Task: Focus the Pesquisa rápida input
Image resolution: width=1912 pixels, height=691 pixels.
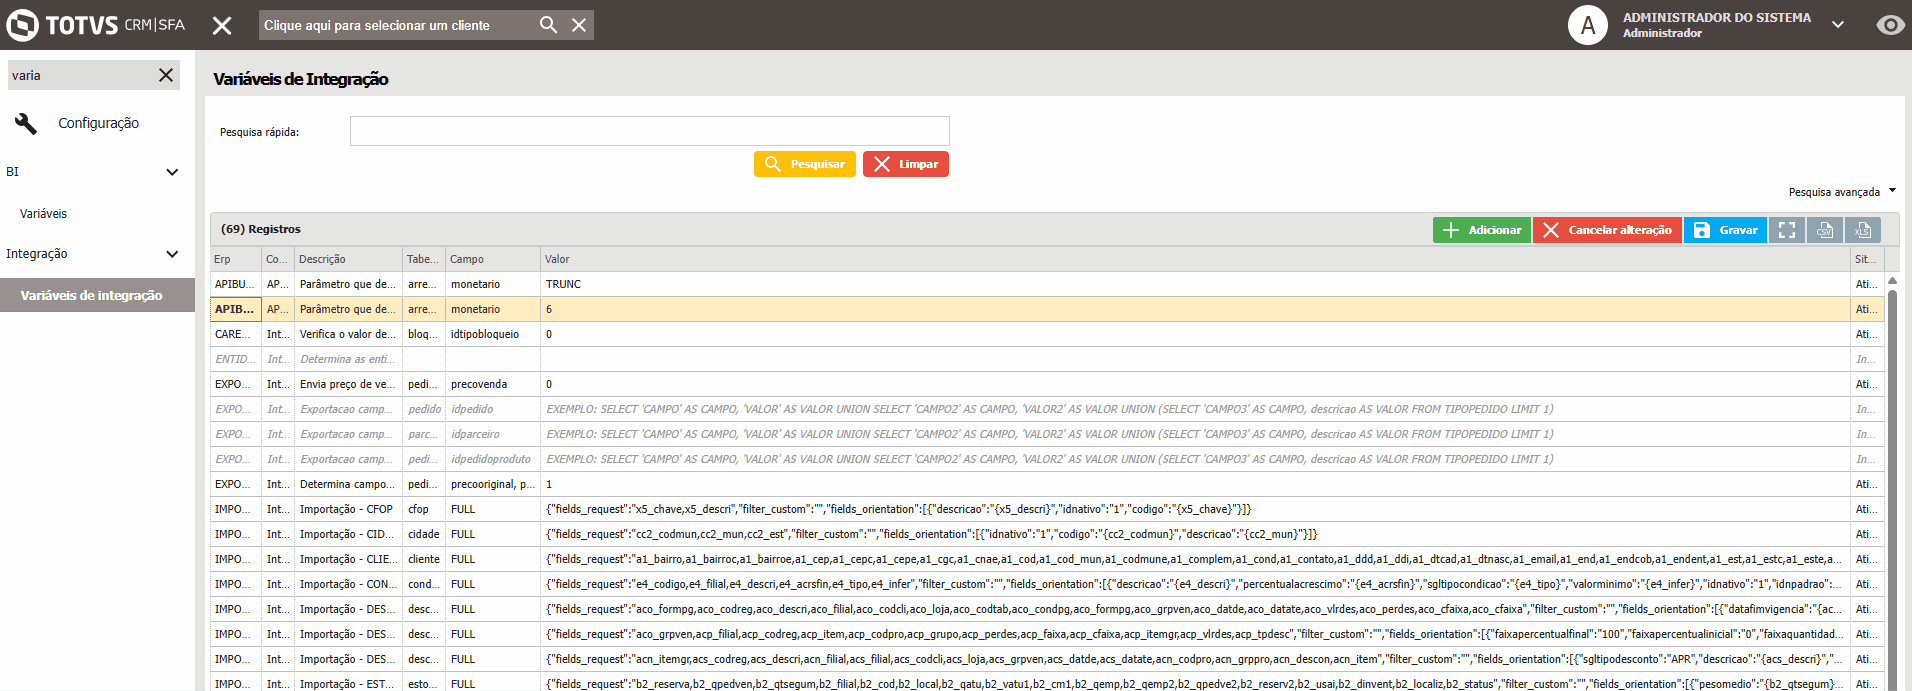Action: pos(649,131)
